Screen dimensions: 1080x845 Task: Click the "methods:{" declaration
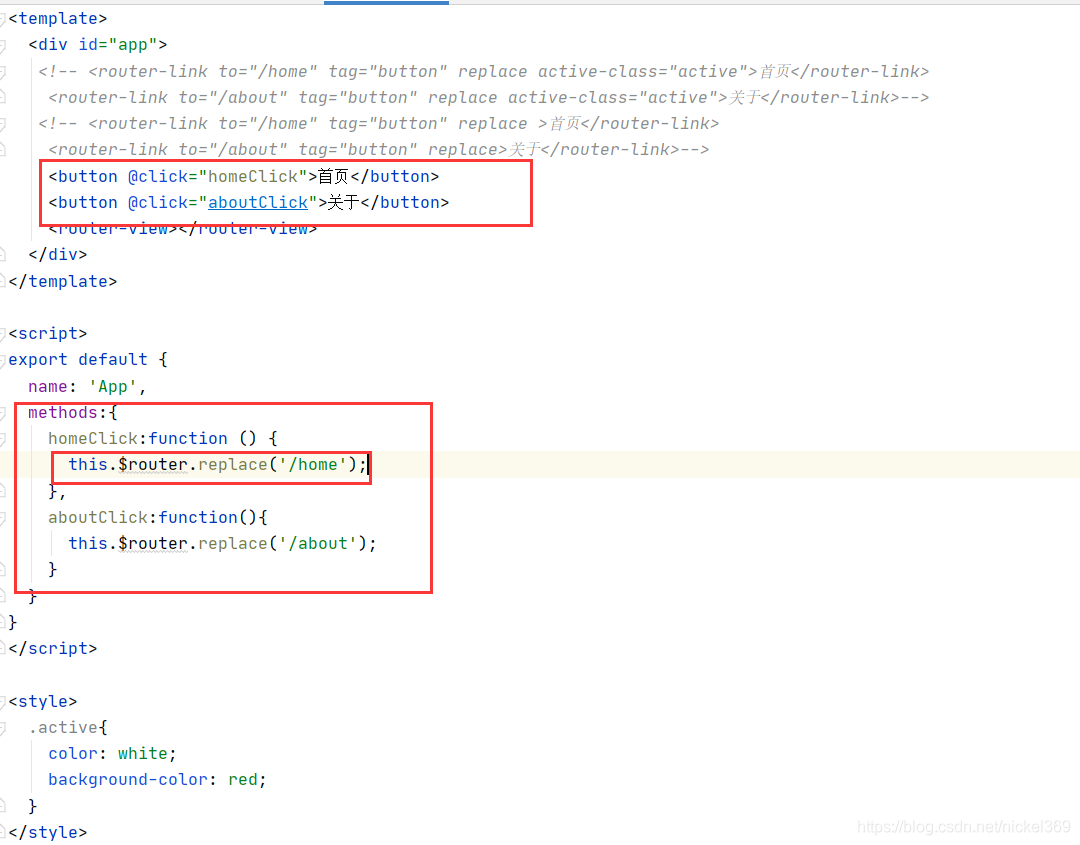pyautogui.click(x=73, y=413)
